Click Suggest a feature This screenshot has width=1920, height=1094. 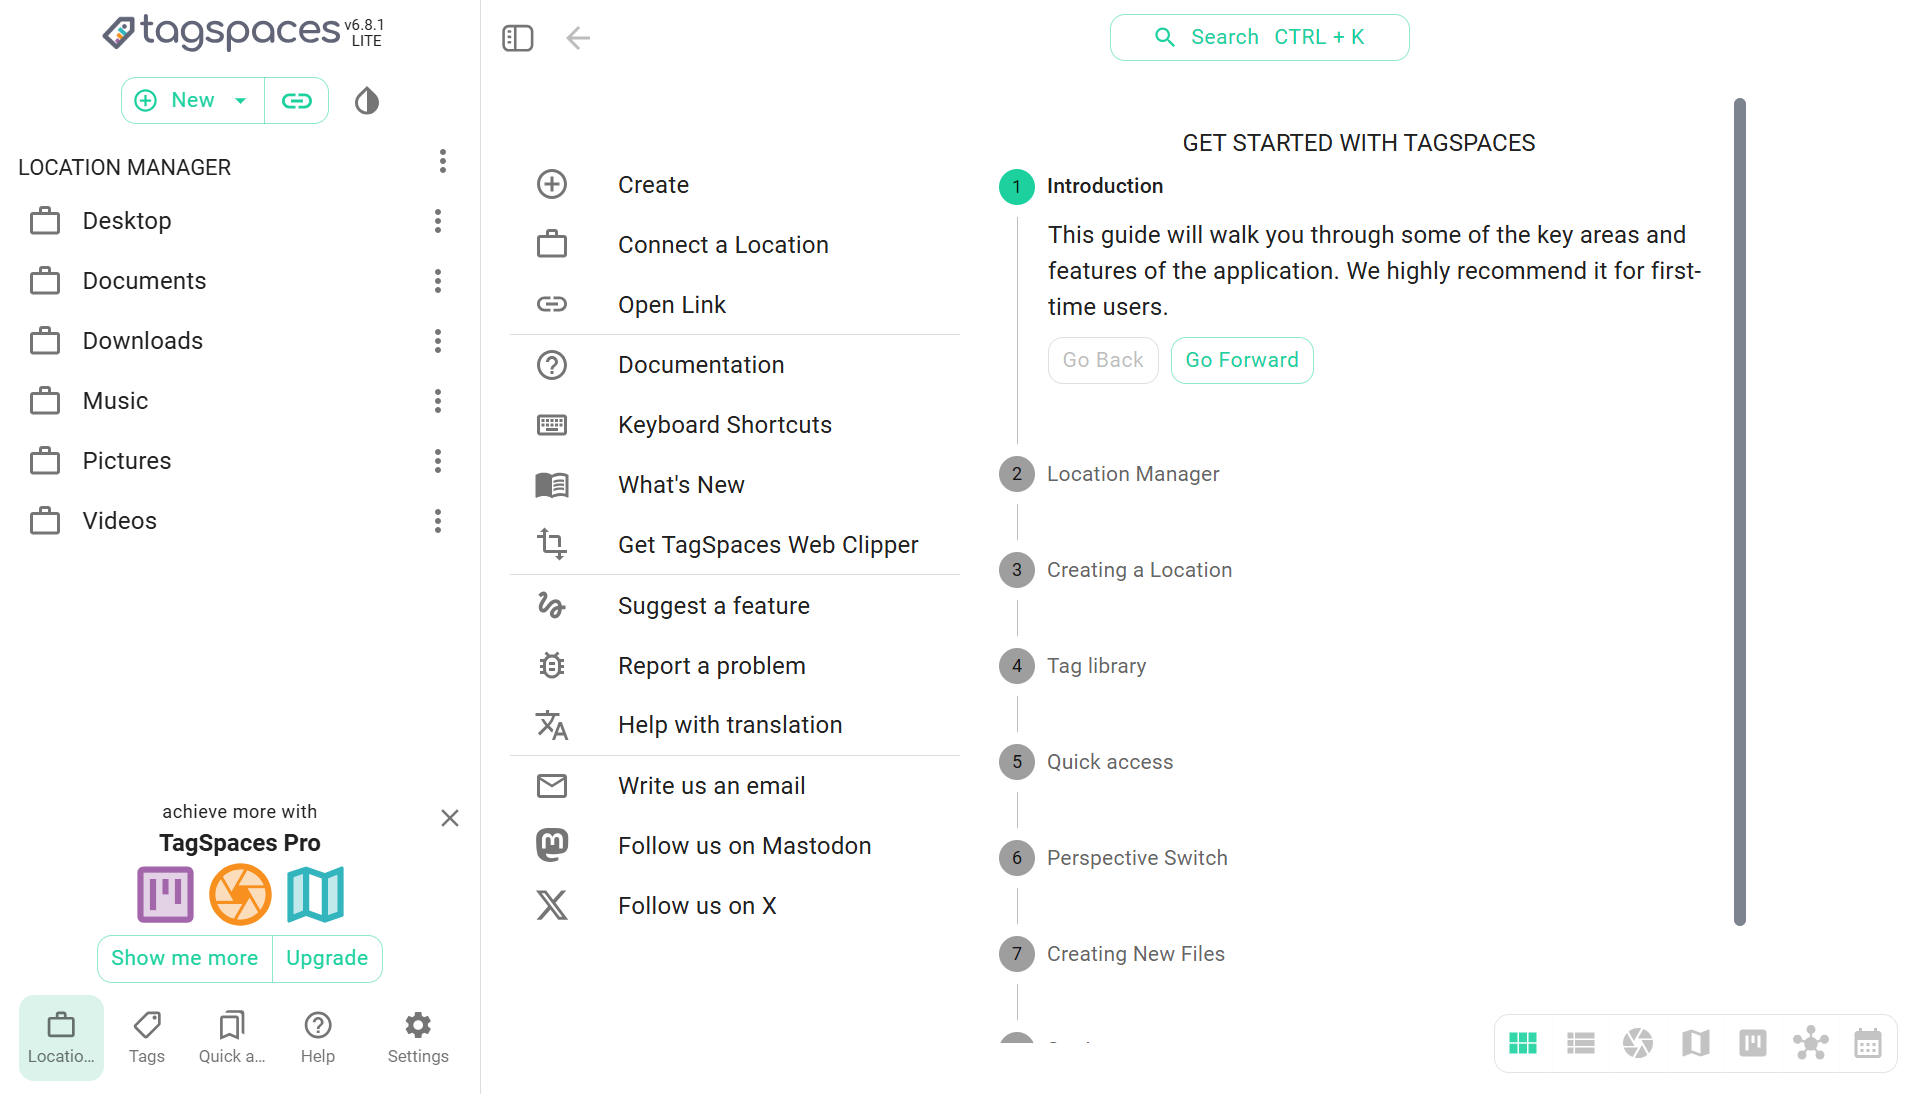coord(735,606)
